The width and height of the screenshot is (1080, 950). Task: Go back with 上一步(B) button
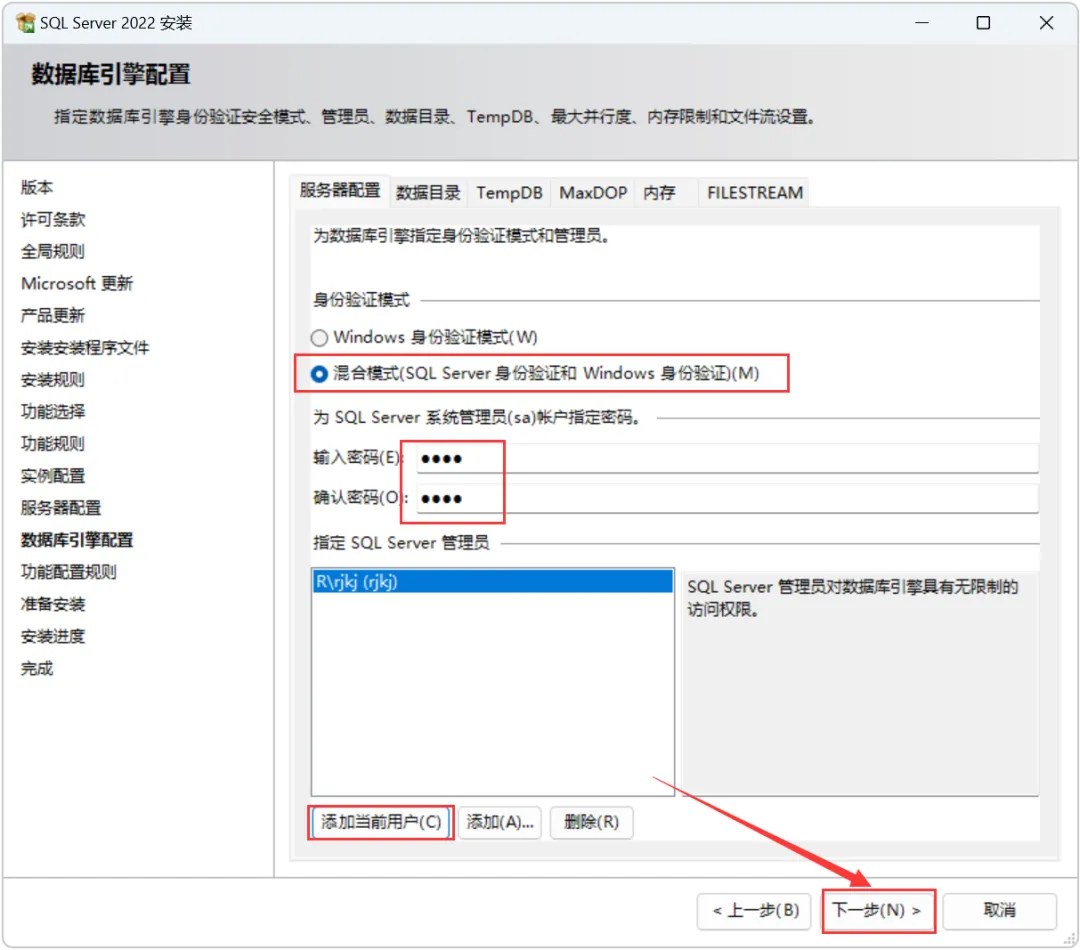click(x=754, y=911)
